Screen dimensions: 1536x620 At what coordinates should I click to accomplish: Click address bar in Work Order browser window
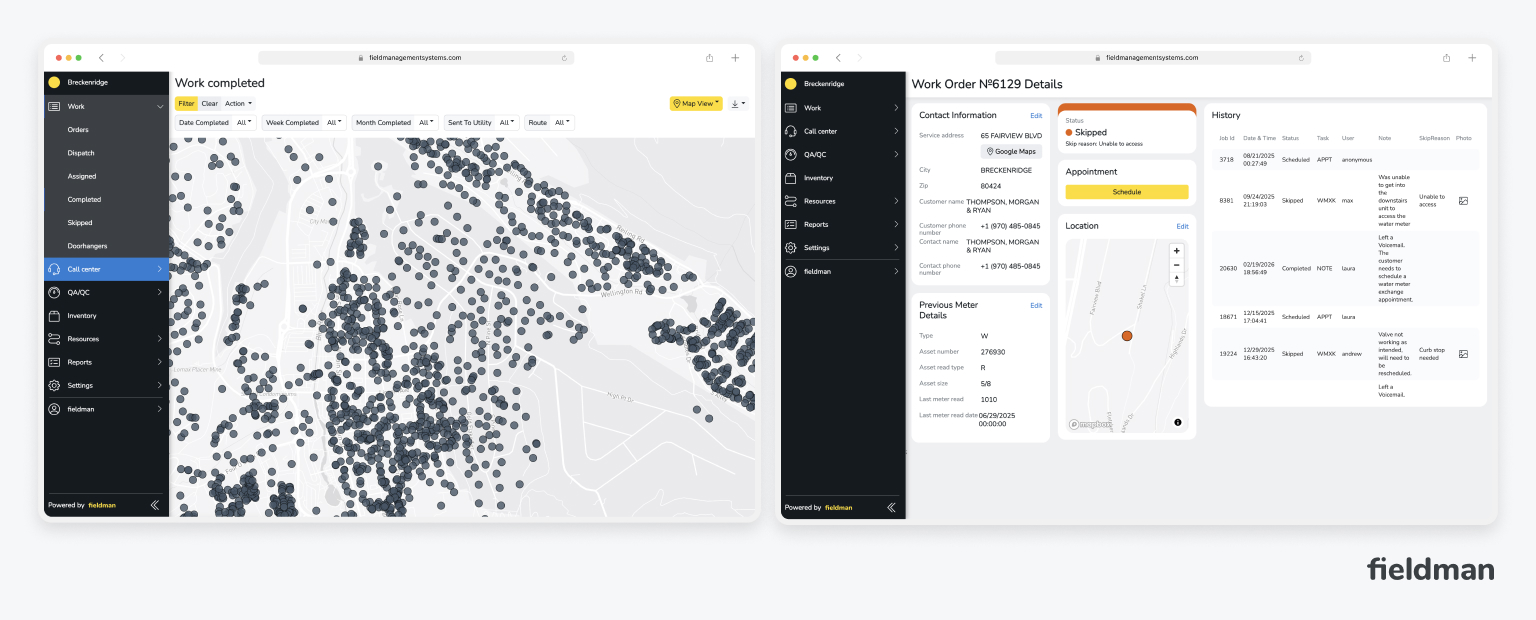(1152, 58)
